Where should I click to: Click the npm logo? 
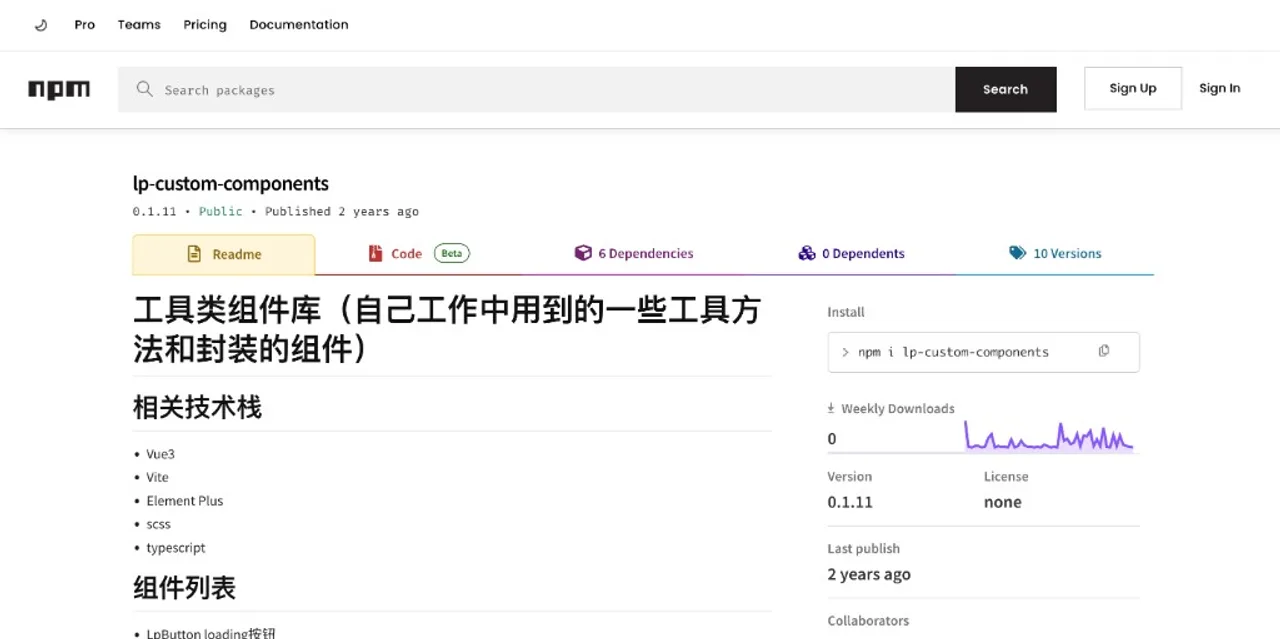point(59,89)
